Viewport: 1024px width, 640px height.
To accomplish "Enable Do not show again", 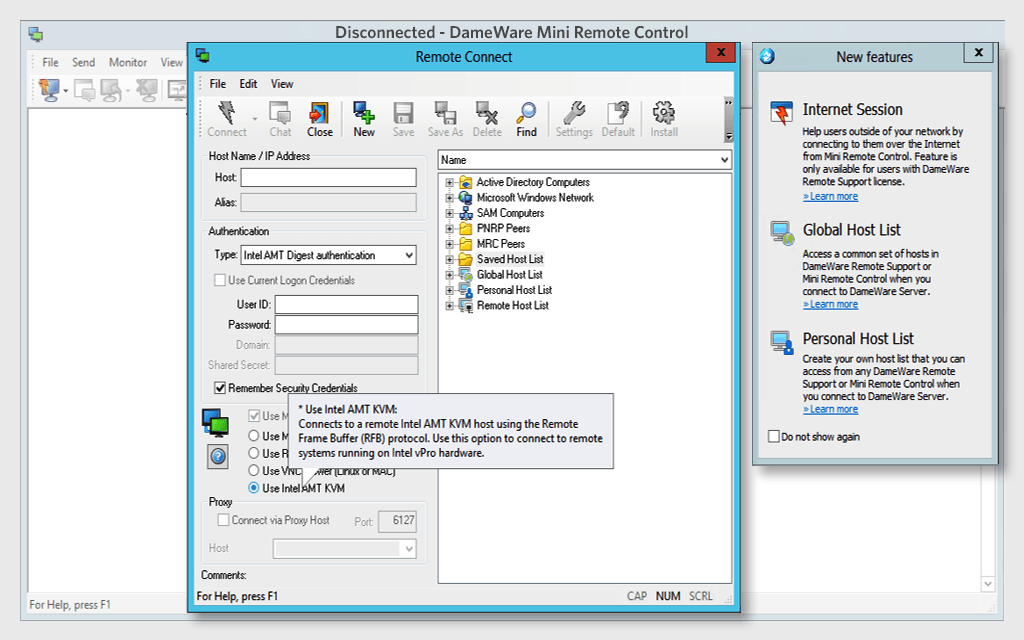I will point(772,436).
